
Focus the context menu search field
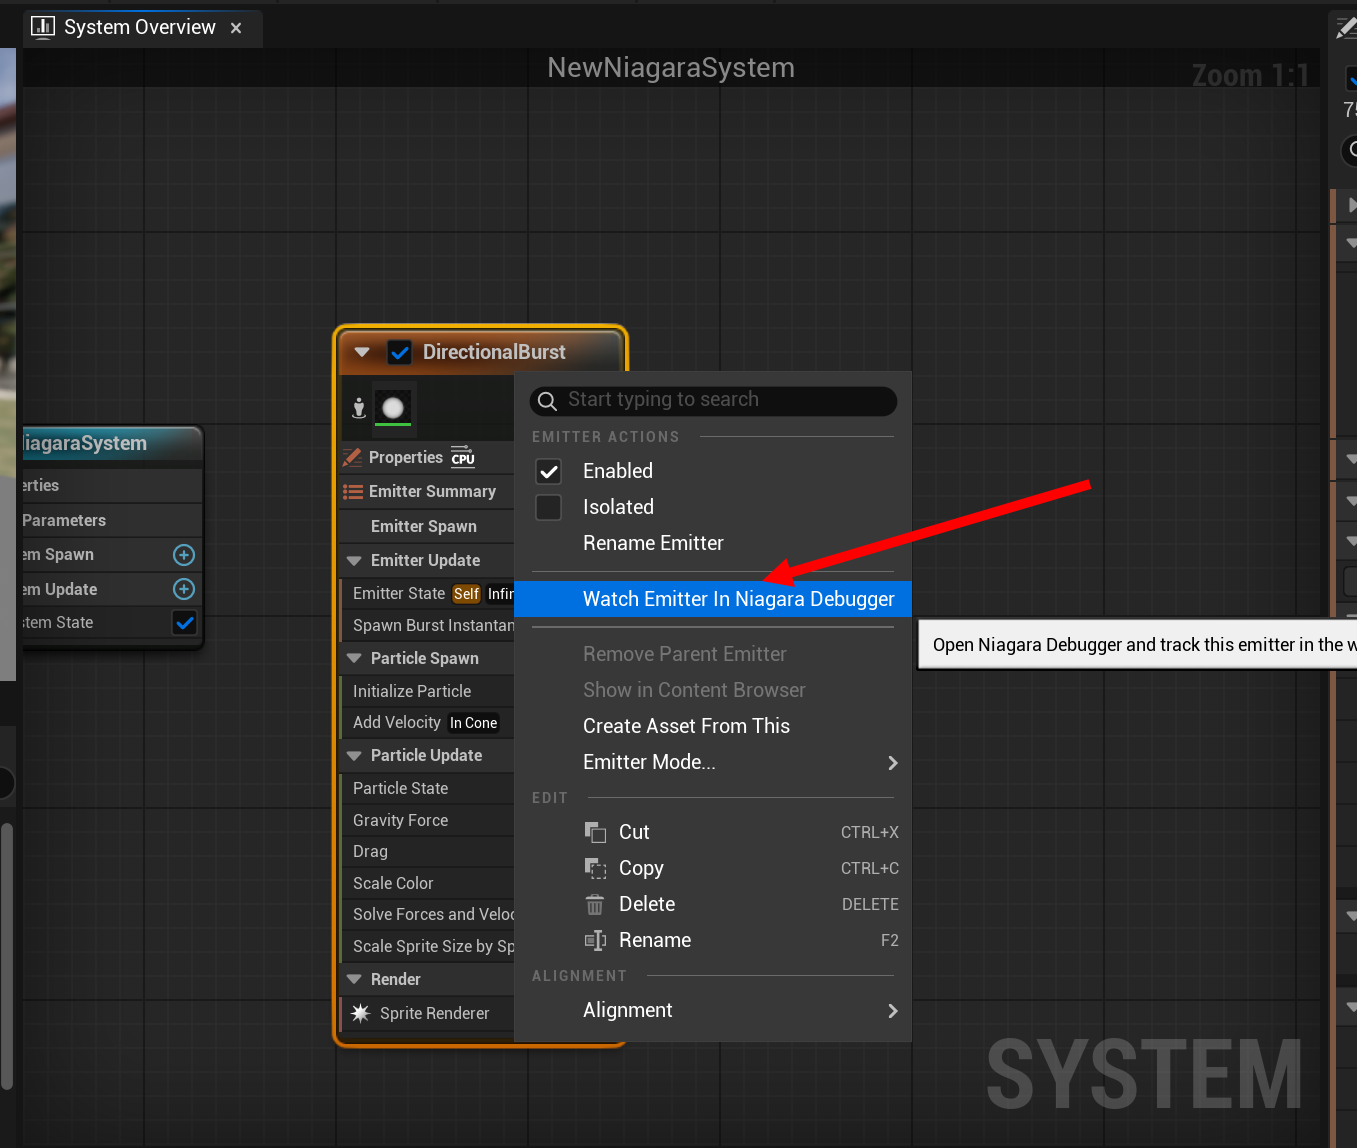tap(713, 400)
